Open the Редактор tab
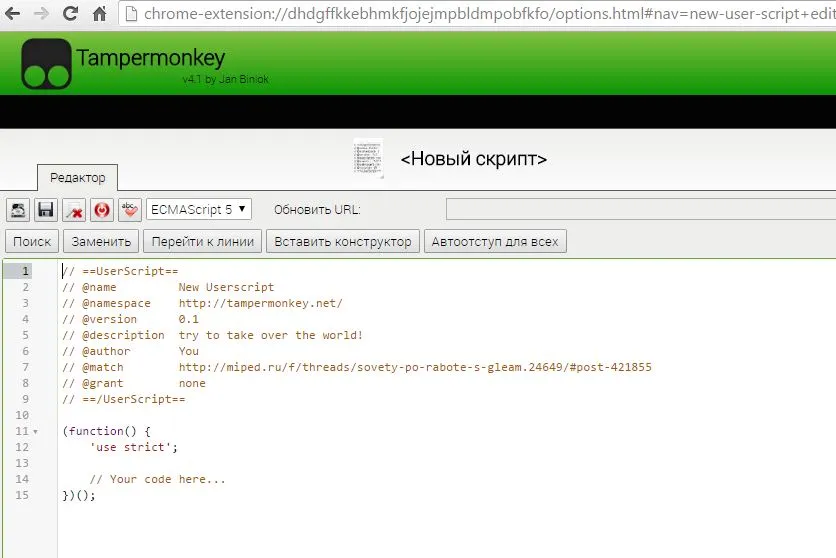The width and height of the screenshot is (836, 558). click(x=77, y=177)
